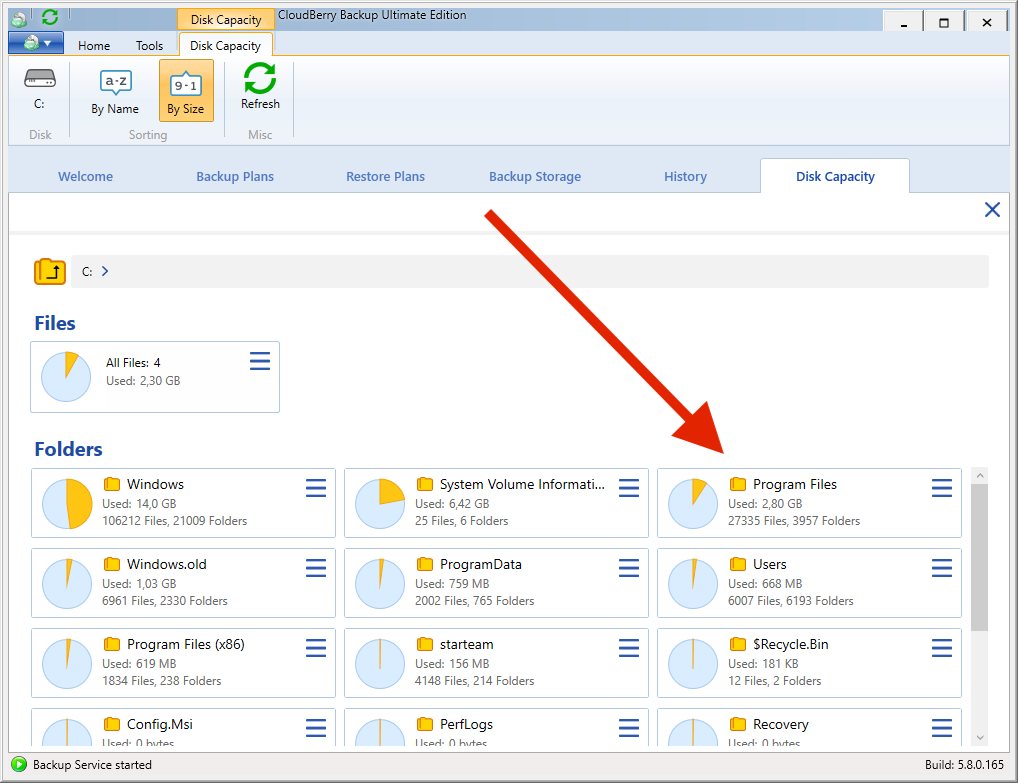Click the Config.Msi folder name

[160, 724]
